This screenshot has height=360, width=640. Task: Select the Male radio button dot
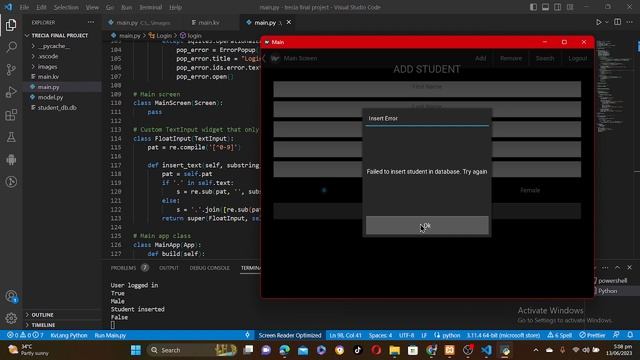pyautogui.click(x=324, y=190)
